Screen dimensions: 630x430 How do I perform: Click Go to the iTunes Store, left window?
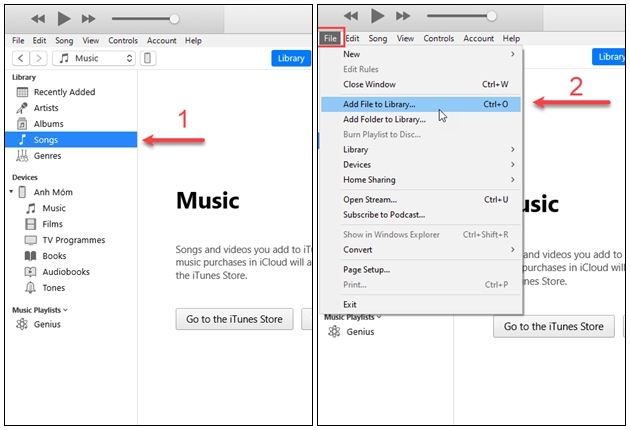pyautogui.click(x=235, y=319)
